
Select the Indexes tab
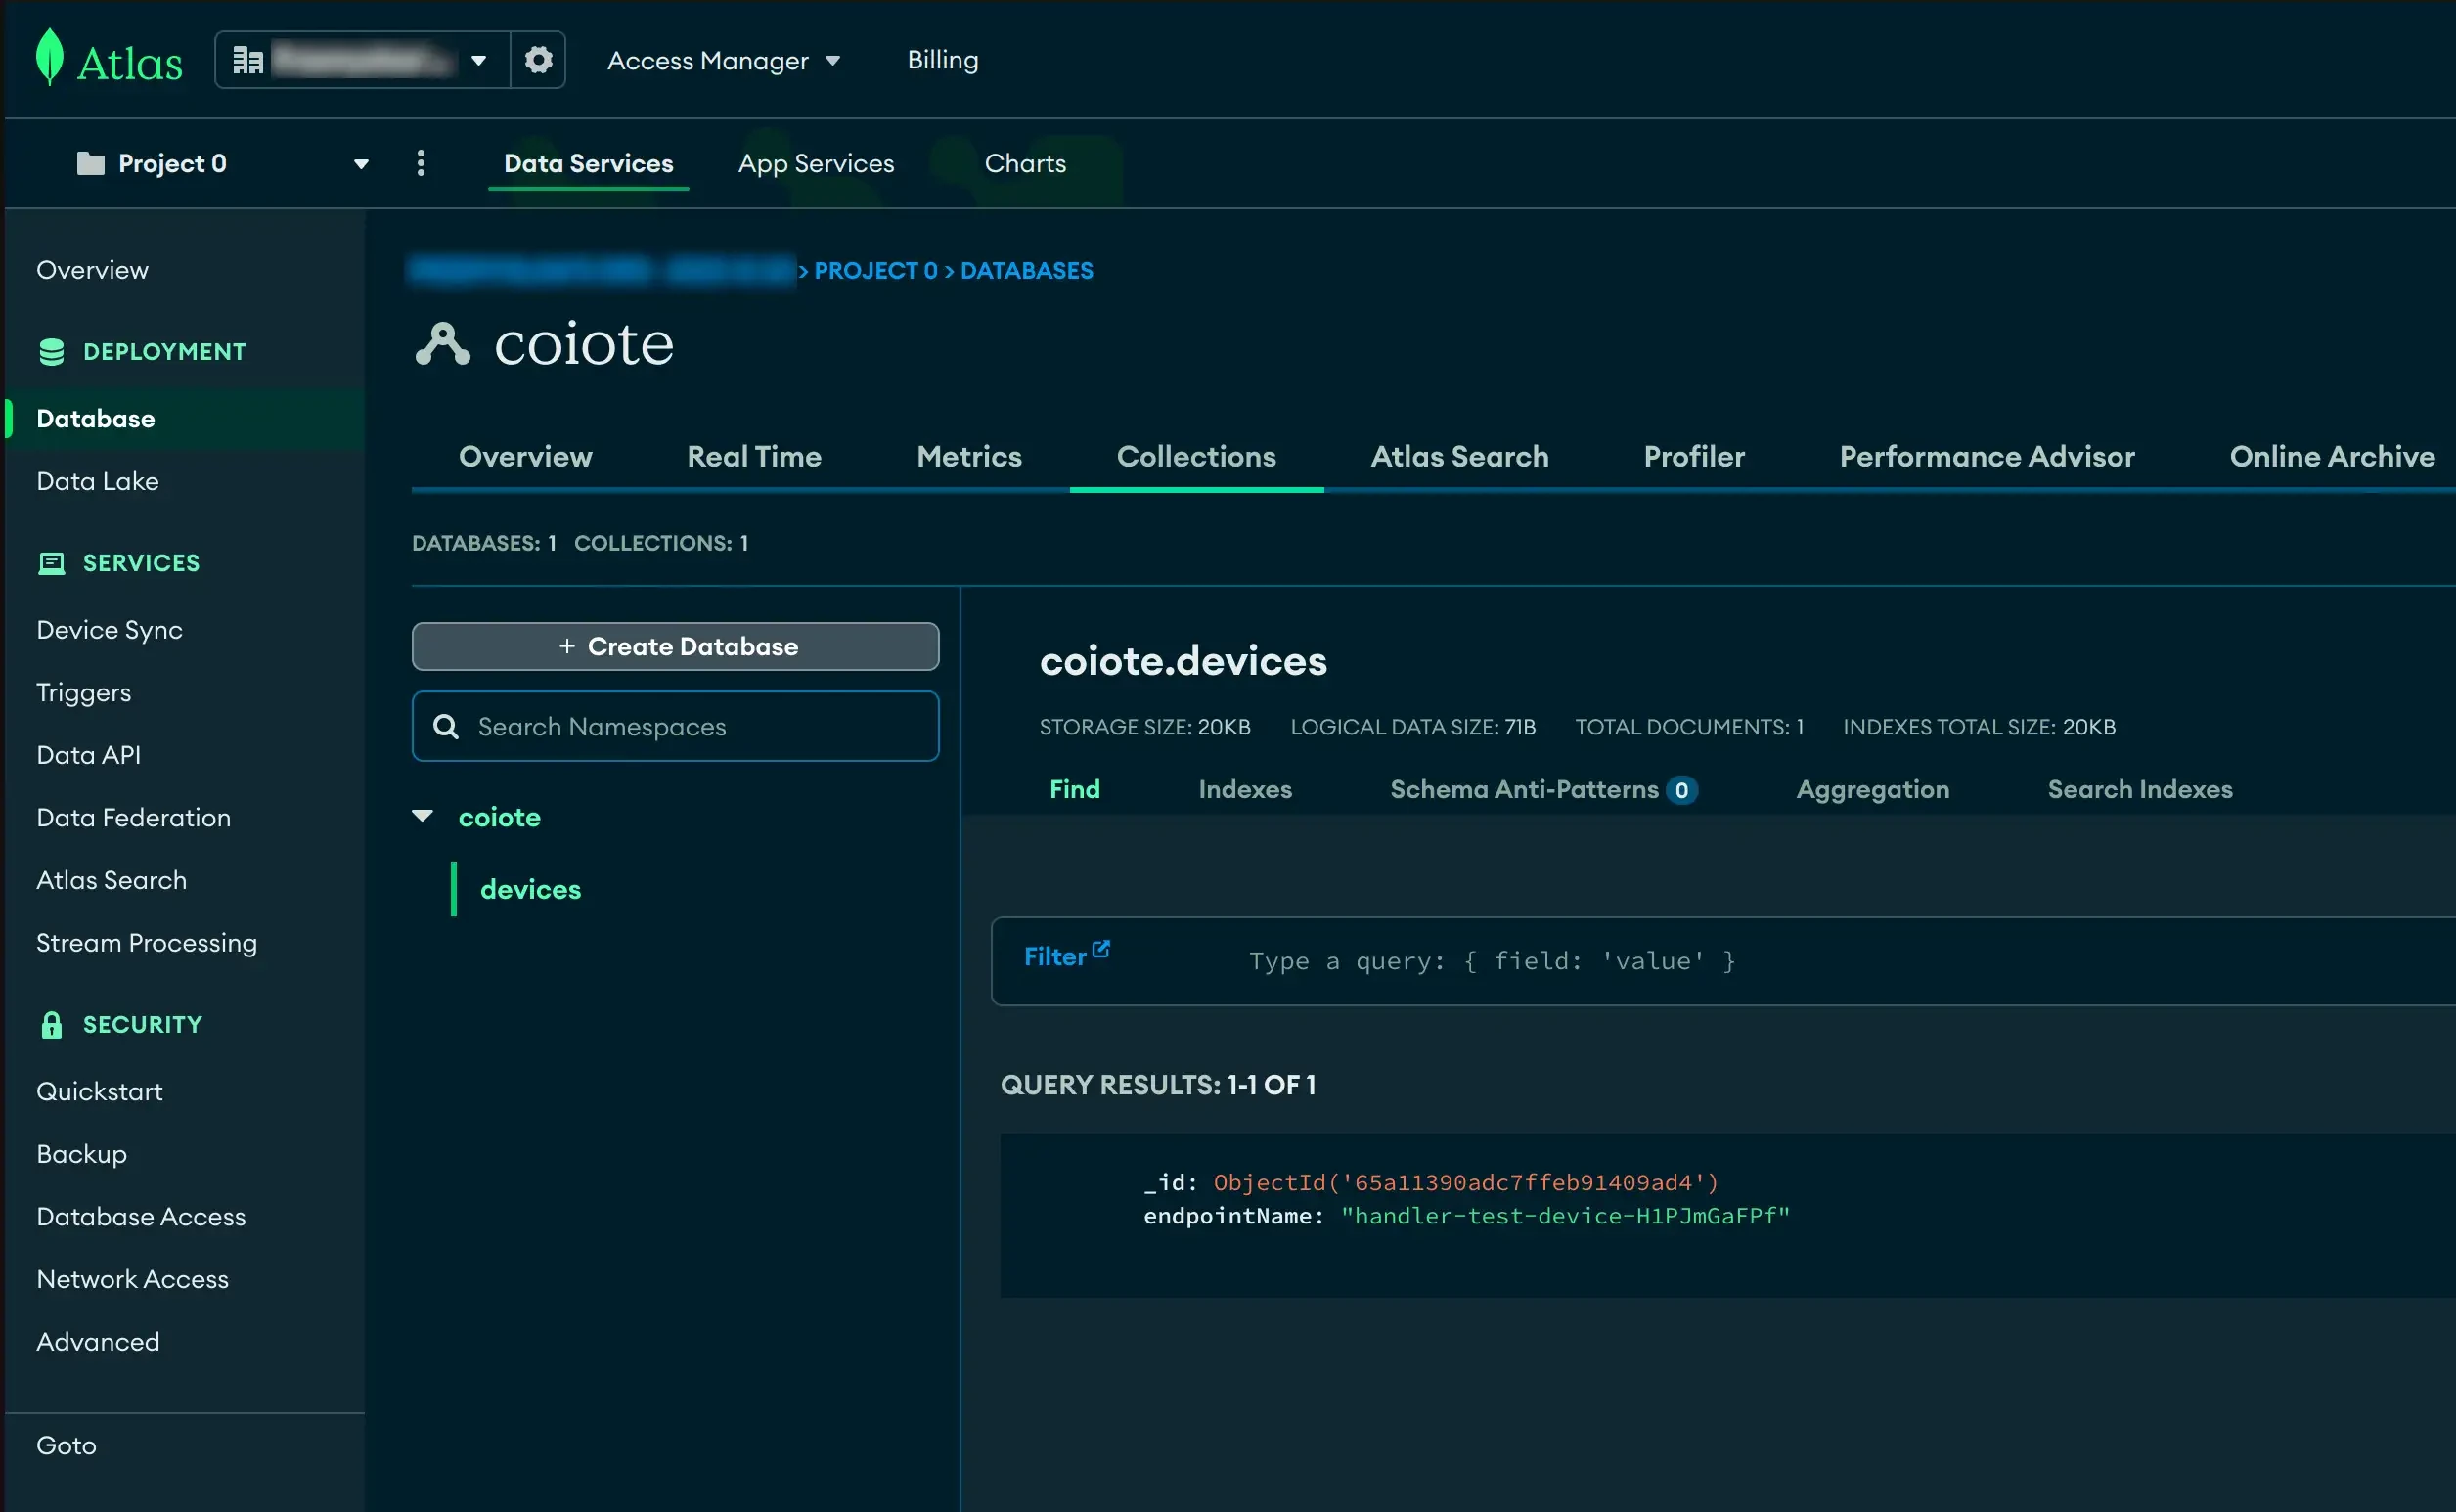click(1245, 790)
